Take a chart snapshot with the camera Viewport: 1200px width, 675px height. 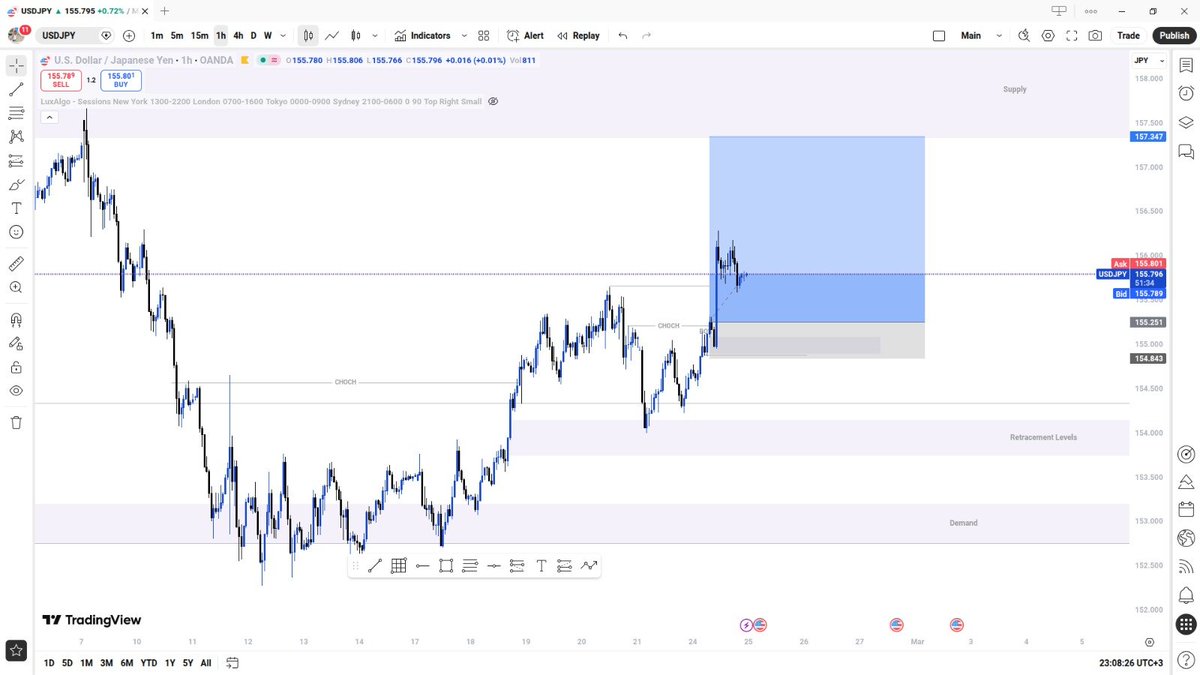point(1096,35)
